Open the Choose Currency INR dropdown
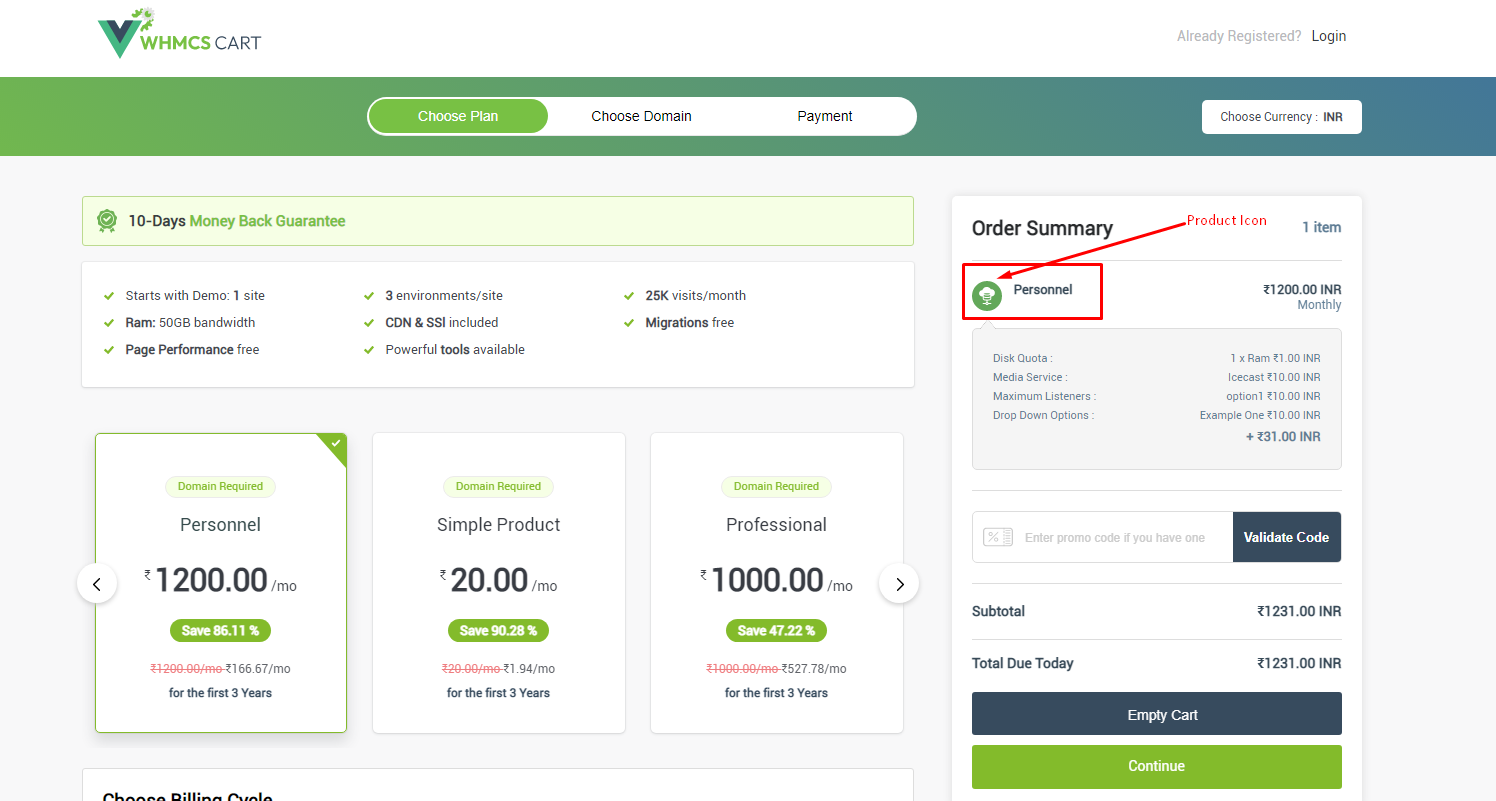This screenshot has height=801, width=1496. (x=1281, y=117)
